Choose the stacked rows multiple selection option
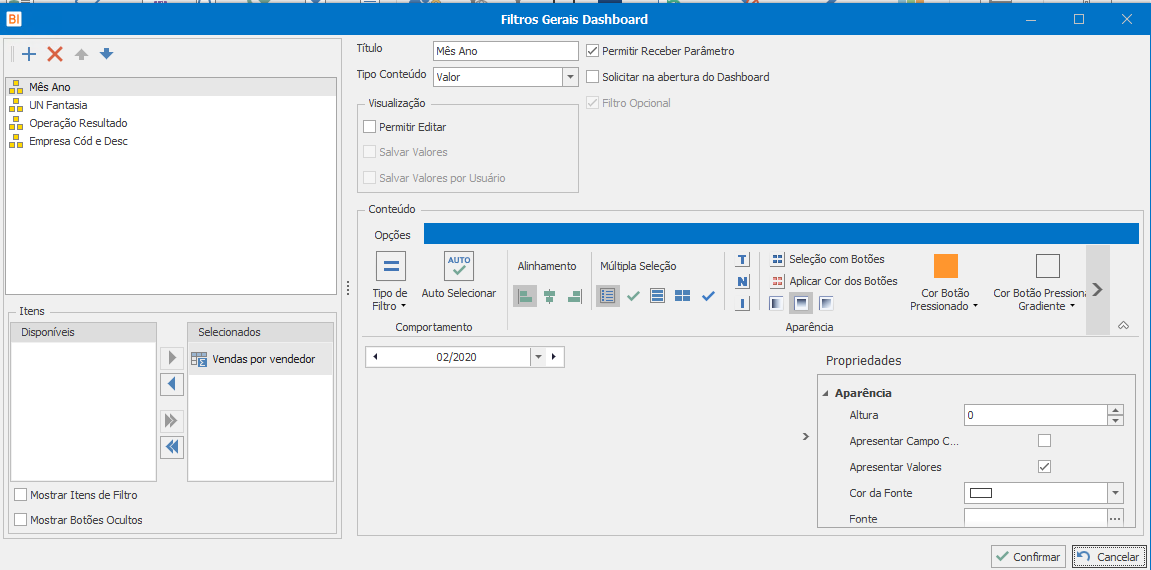This screenshot has height=570, width=1151. 658,296
